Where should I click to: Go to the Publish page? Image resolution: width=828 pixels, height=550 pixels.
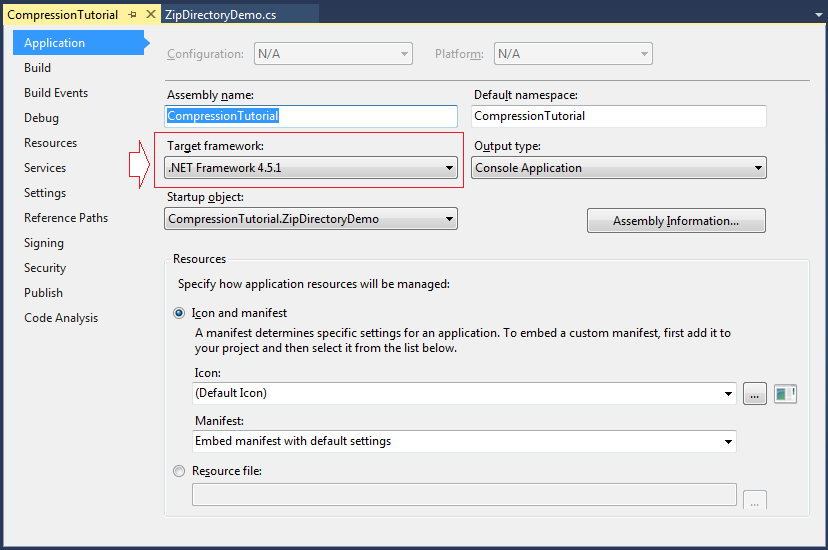43,293
